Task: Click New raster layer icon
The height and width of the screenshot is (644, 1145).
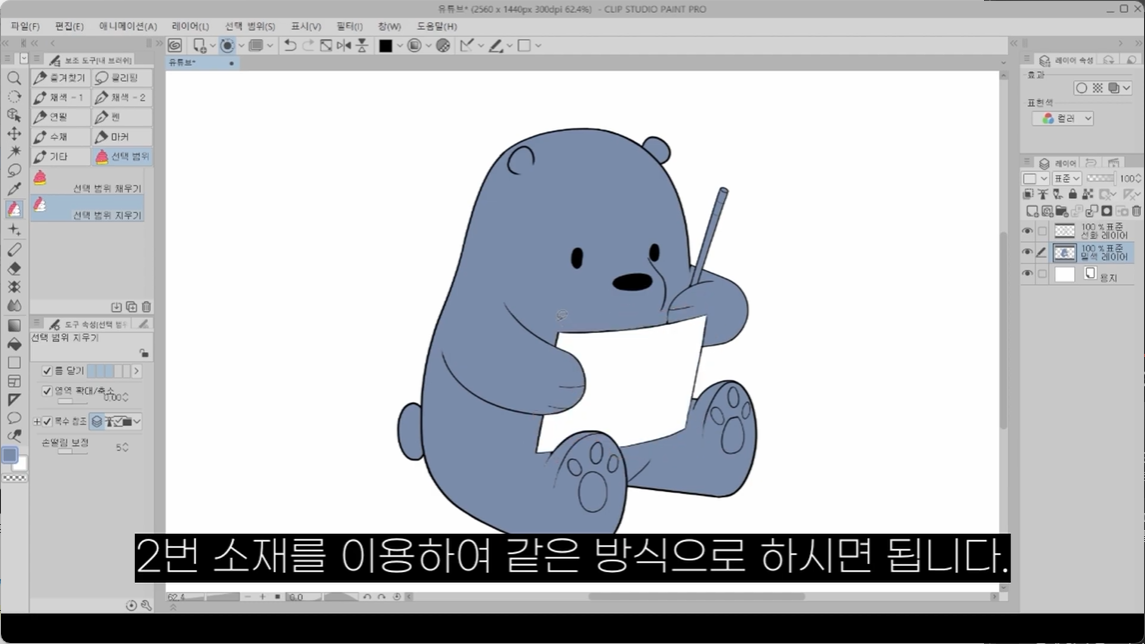Action: pos(1032,211)
